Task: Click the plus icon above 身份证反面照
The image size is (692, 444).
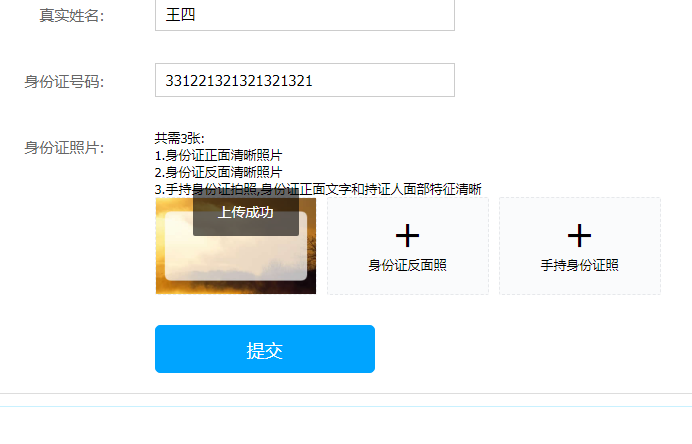Action: (407, 236)
